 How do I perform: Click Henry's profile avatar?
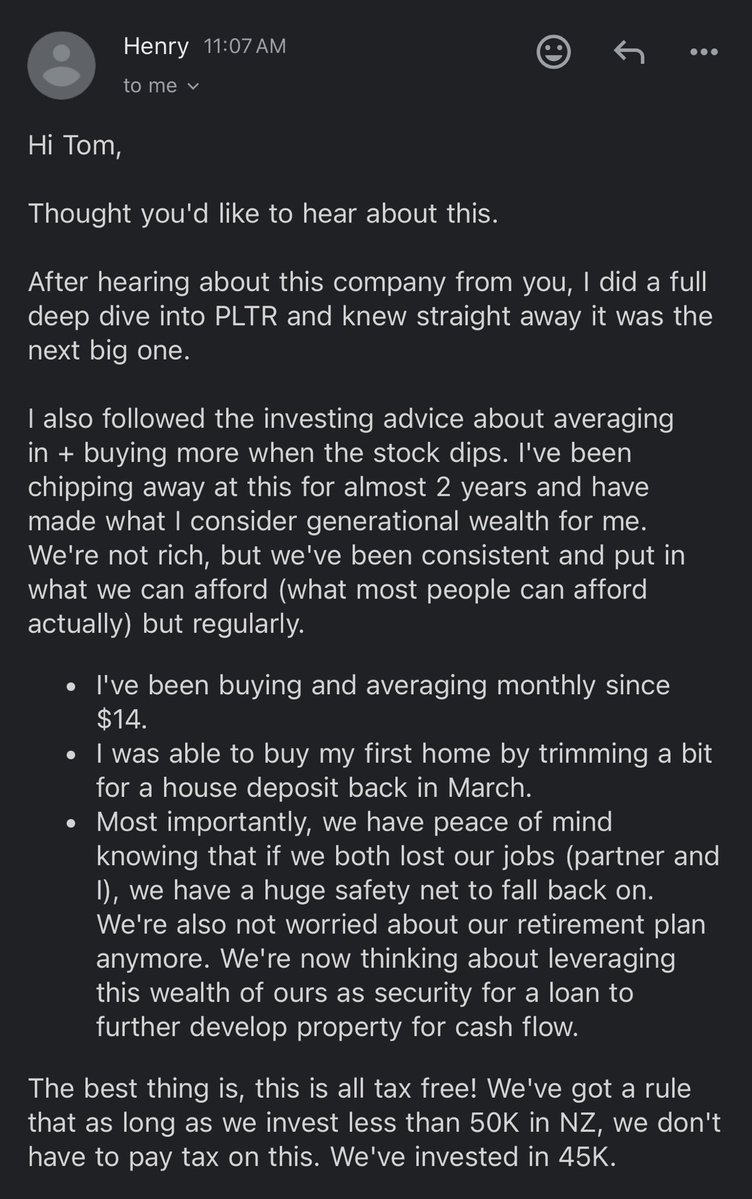[x=62, y=65]
